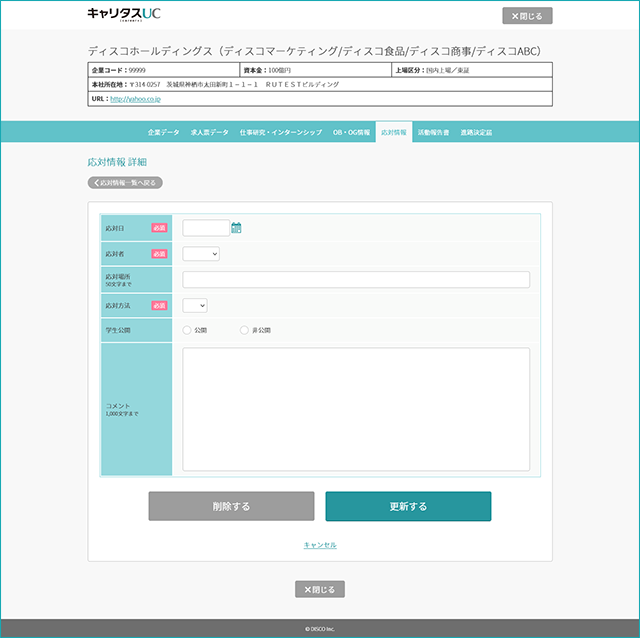Click the ディスコホールディングス company title
640x638 pixels.
click(314, 51)
